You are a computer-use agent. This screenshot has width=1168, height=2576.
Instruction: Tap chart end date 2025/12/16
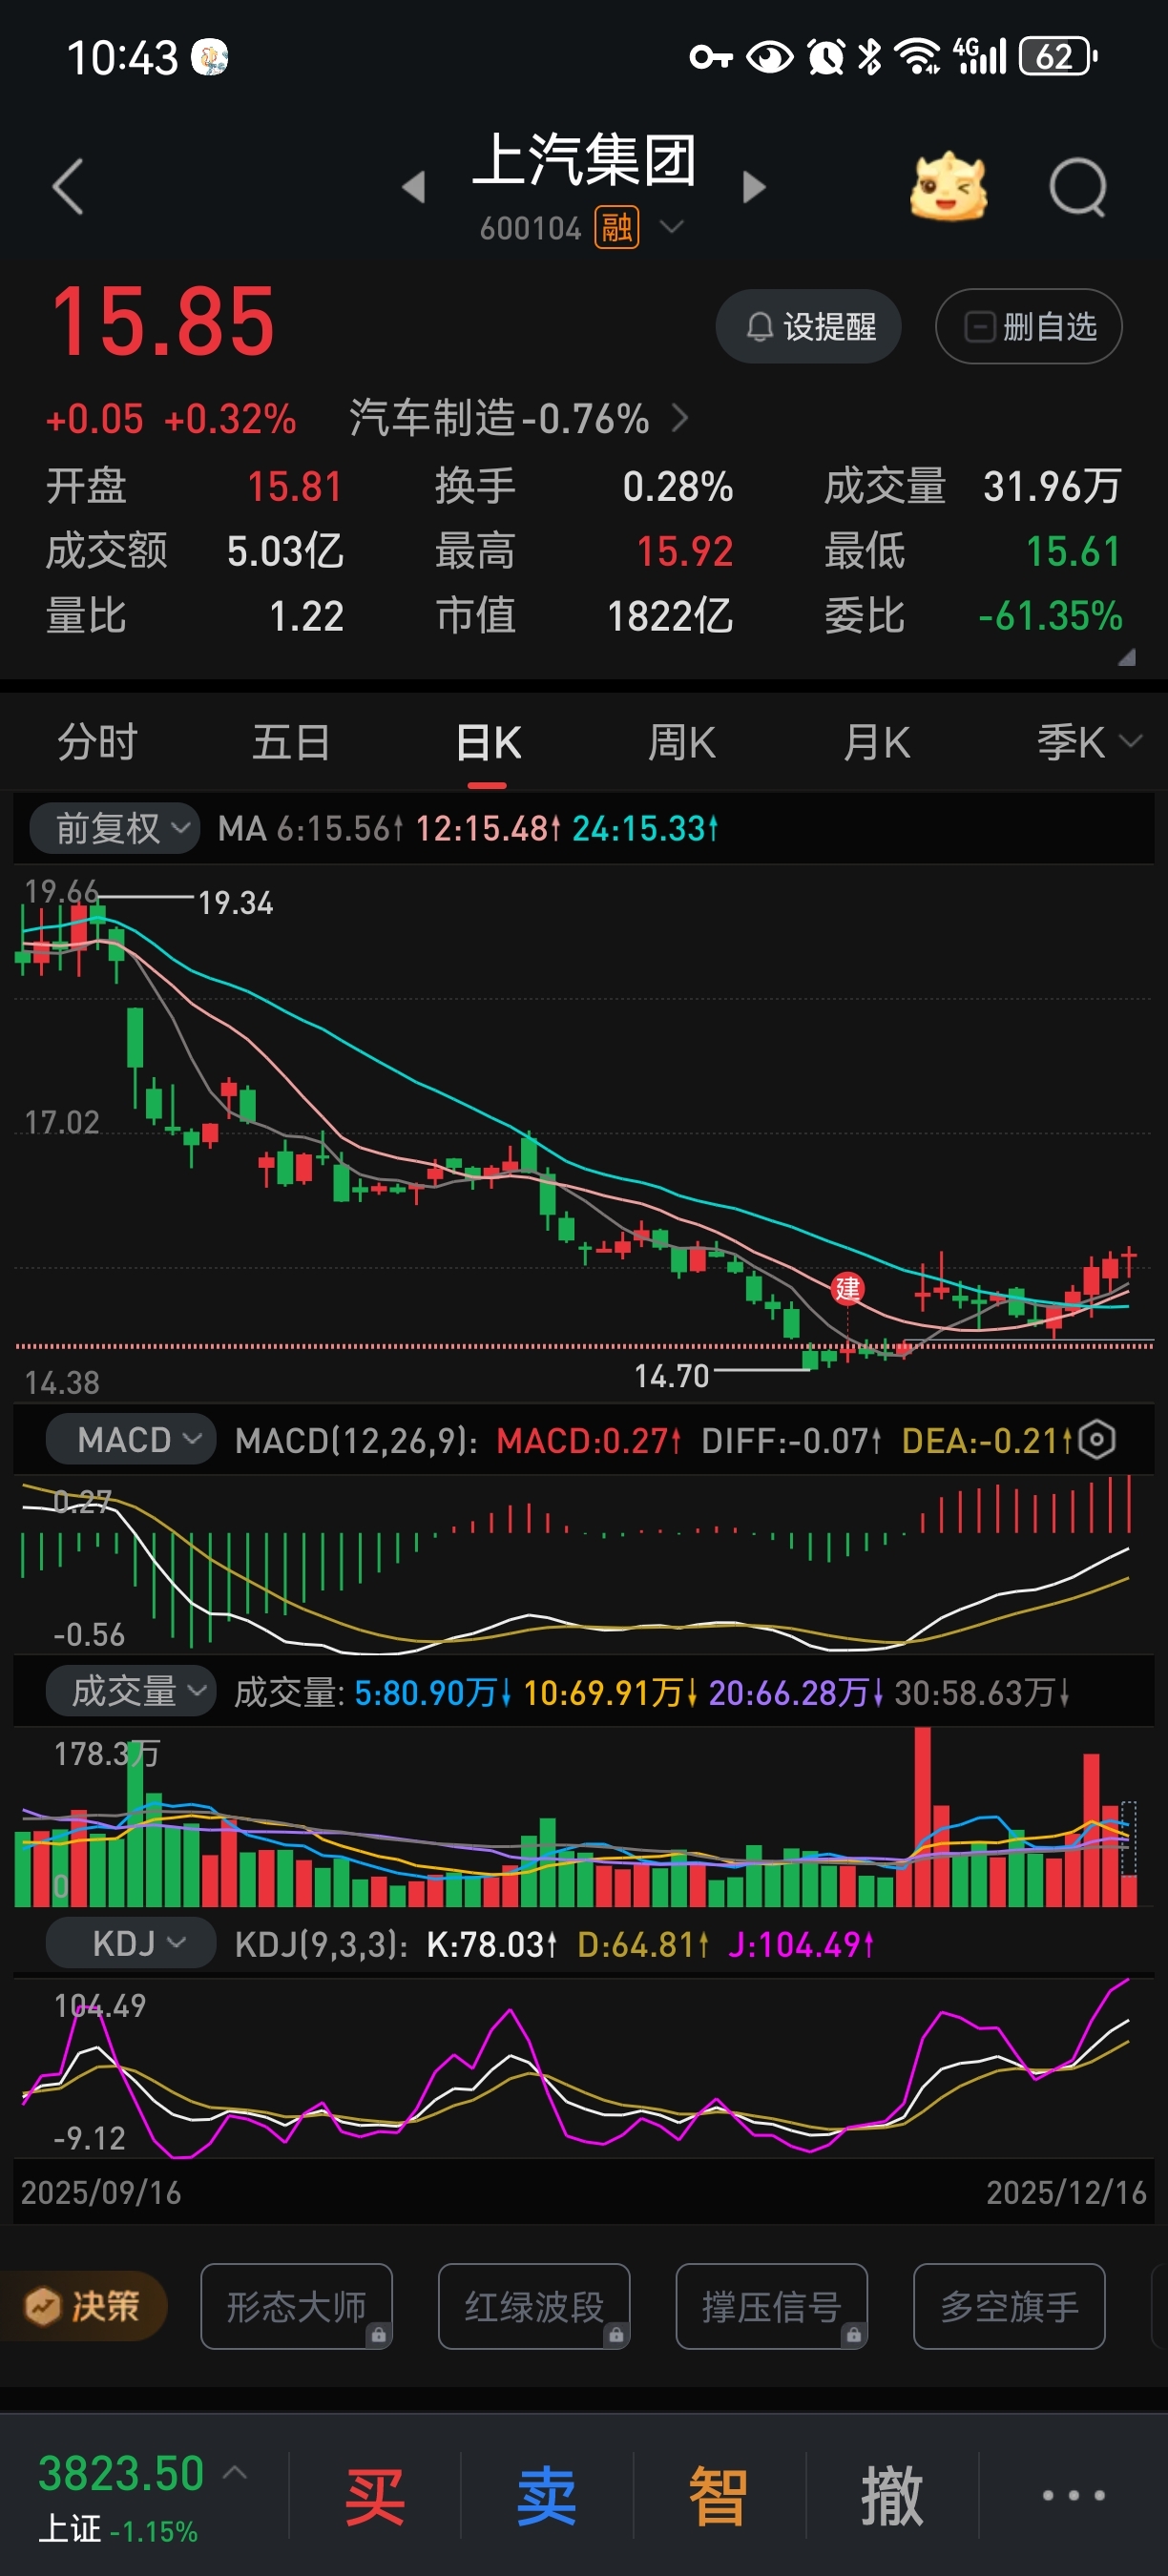tap(1066, 2192)
